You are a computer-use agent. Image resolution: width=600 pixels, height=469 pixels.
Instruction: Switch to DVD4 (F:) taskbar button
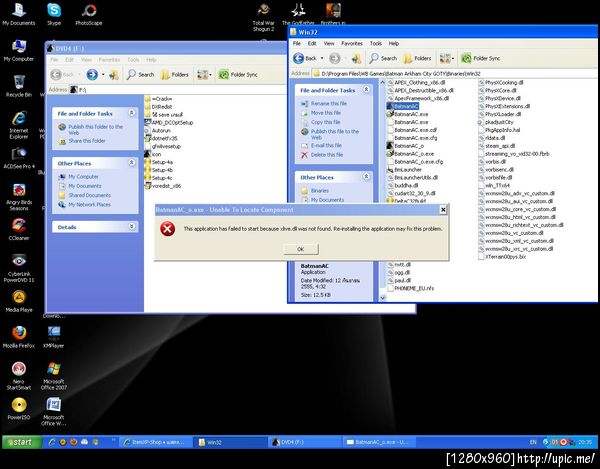(x=304, y=442)
